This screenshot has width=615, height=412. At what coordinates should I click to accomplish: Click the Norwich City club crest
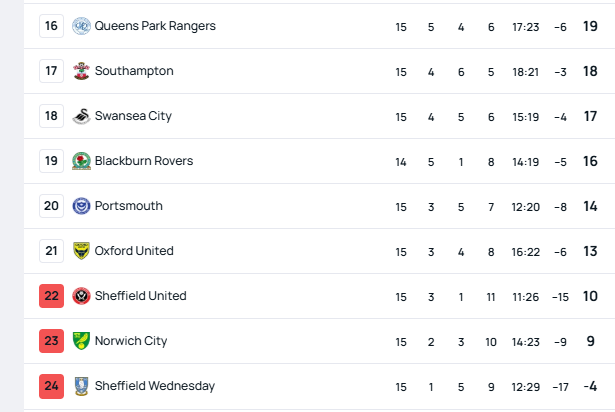(81, 341)
